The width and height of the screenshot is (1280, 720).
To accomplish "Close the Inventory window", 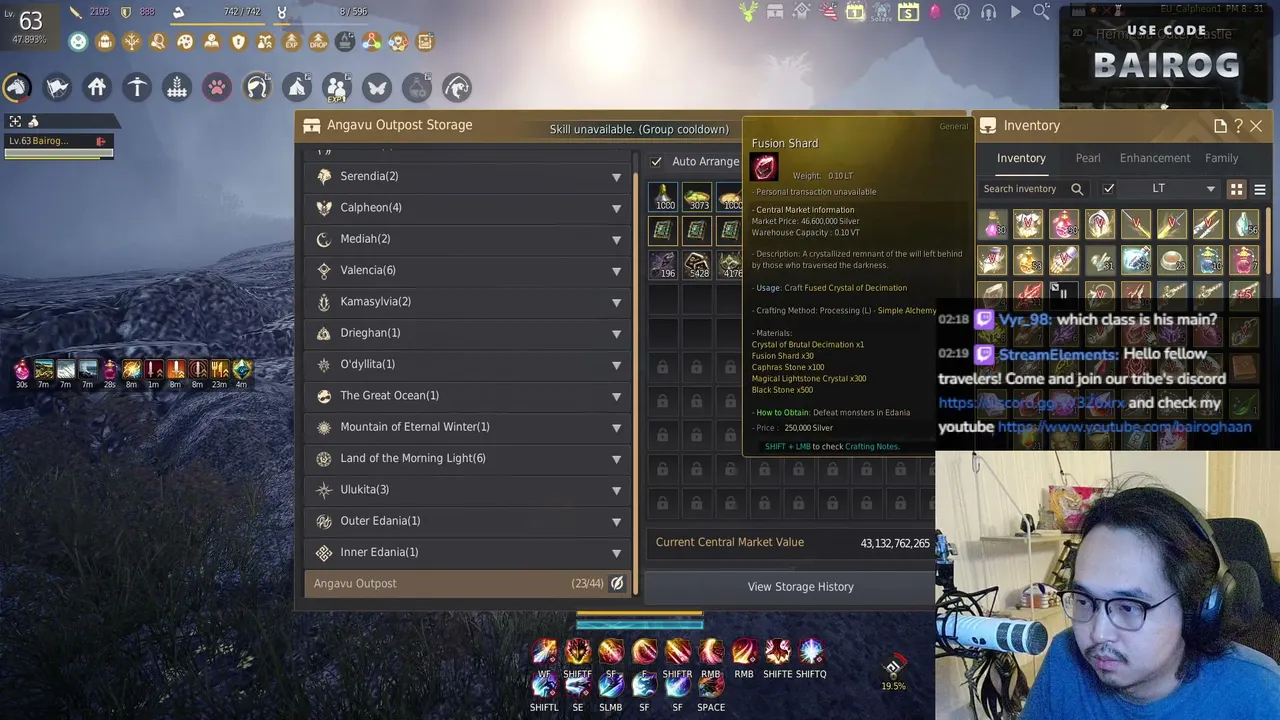I will point(1256,126).
